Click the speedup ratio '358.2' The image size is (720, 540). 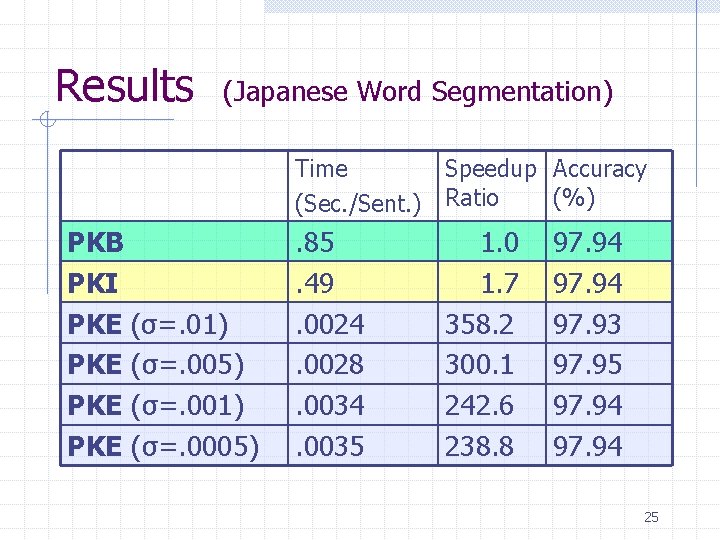point(479,324)
